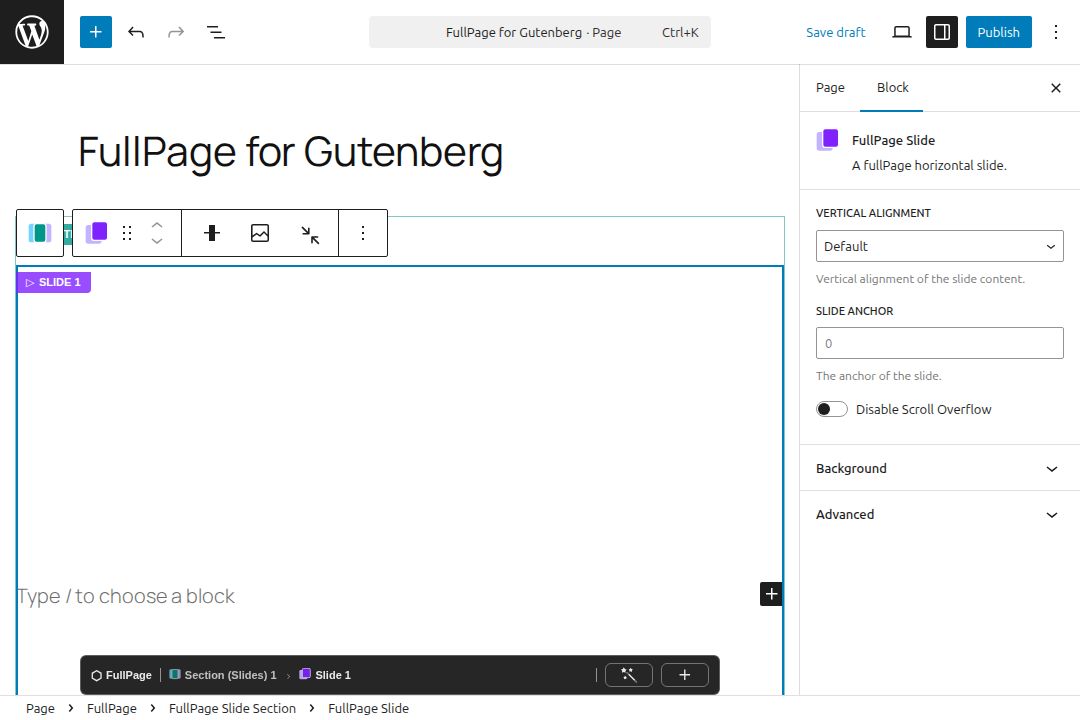Open Document Overview list icon
The width and height of the screenshot is (1080, 720).
point(216,32)
